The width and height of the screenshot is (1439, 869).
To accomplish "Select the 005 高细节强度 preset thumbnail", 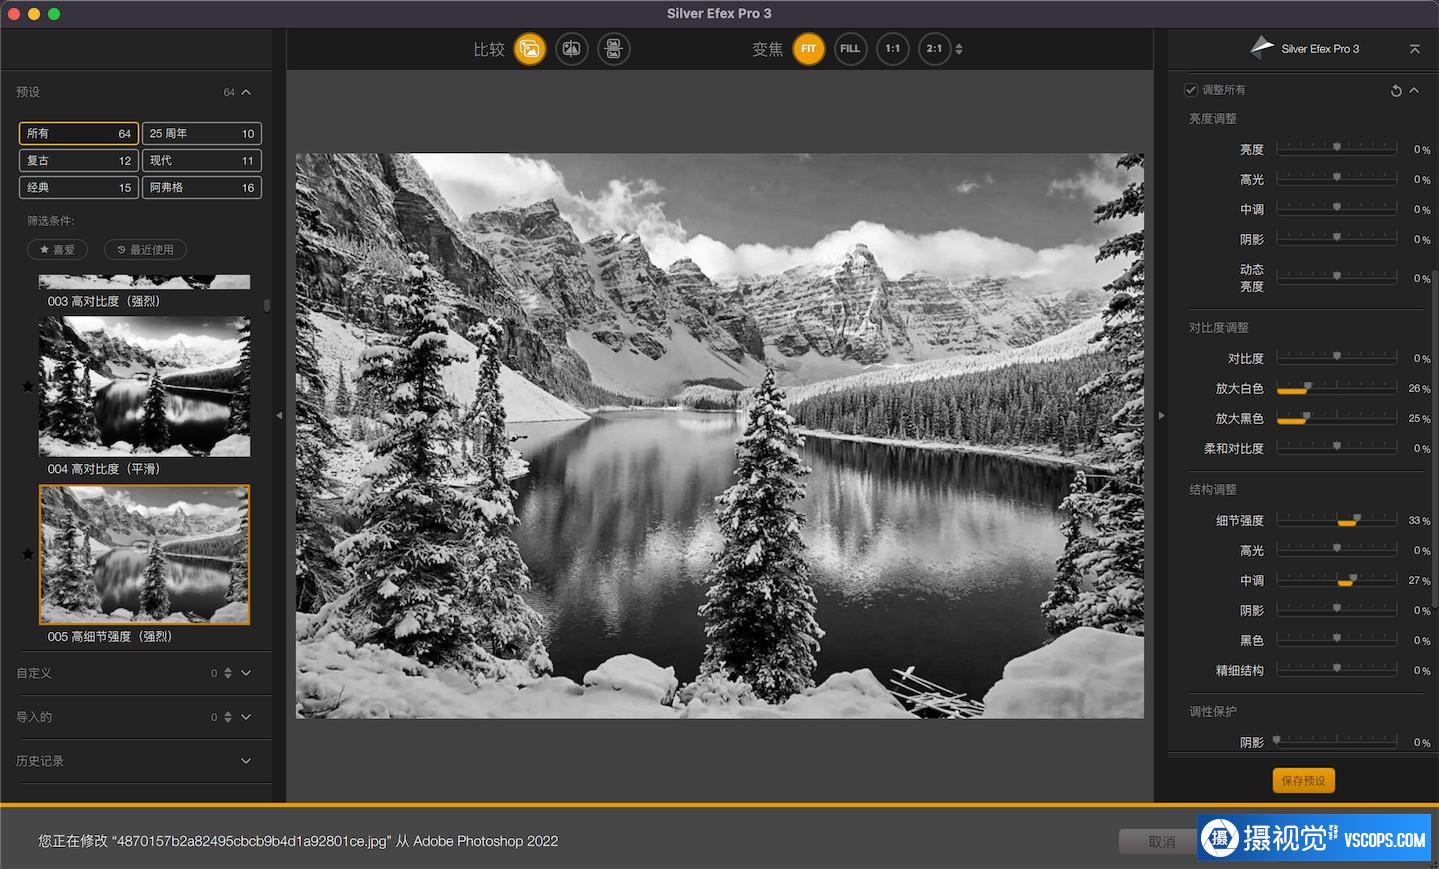I will pos(144,554).
